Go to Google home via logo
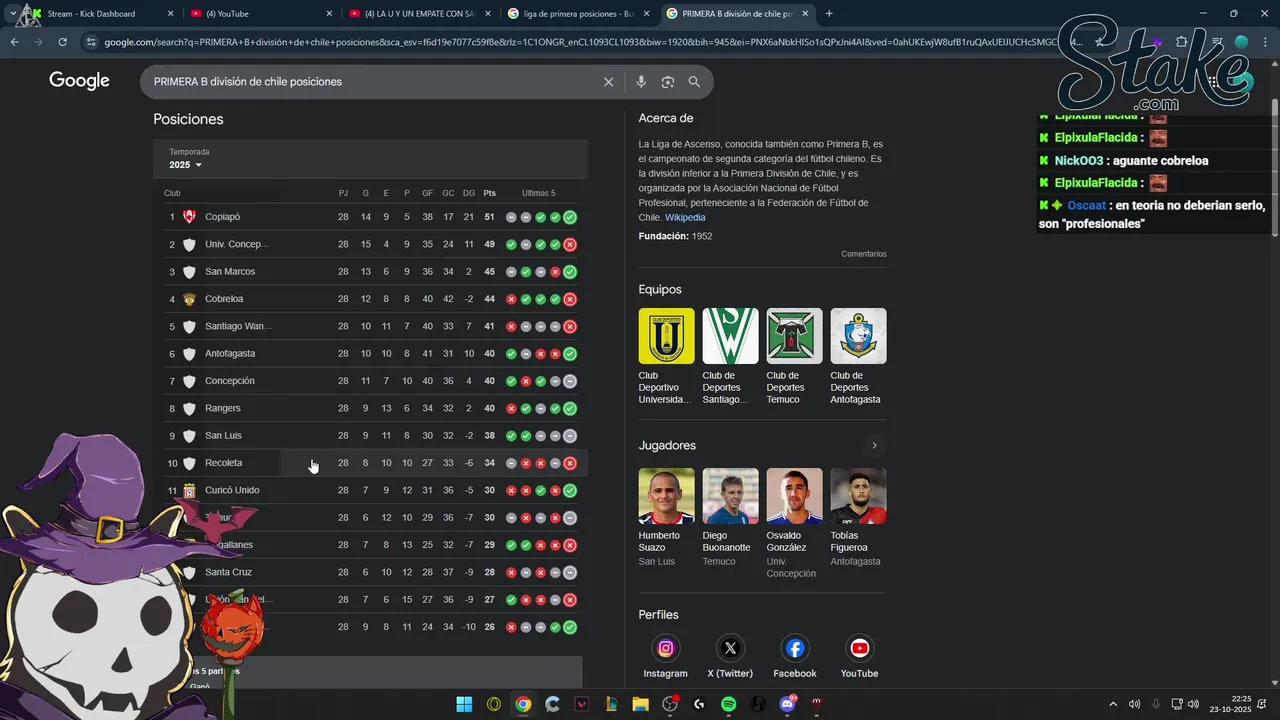1280x720 pixels. [x=79, y=81]
